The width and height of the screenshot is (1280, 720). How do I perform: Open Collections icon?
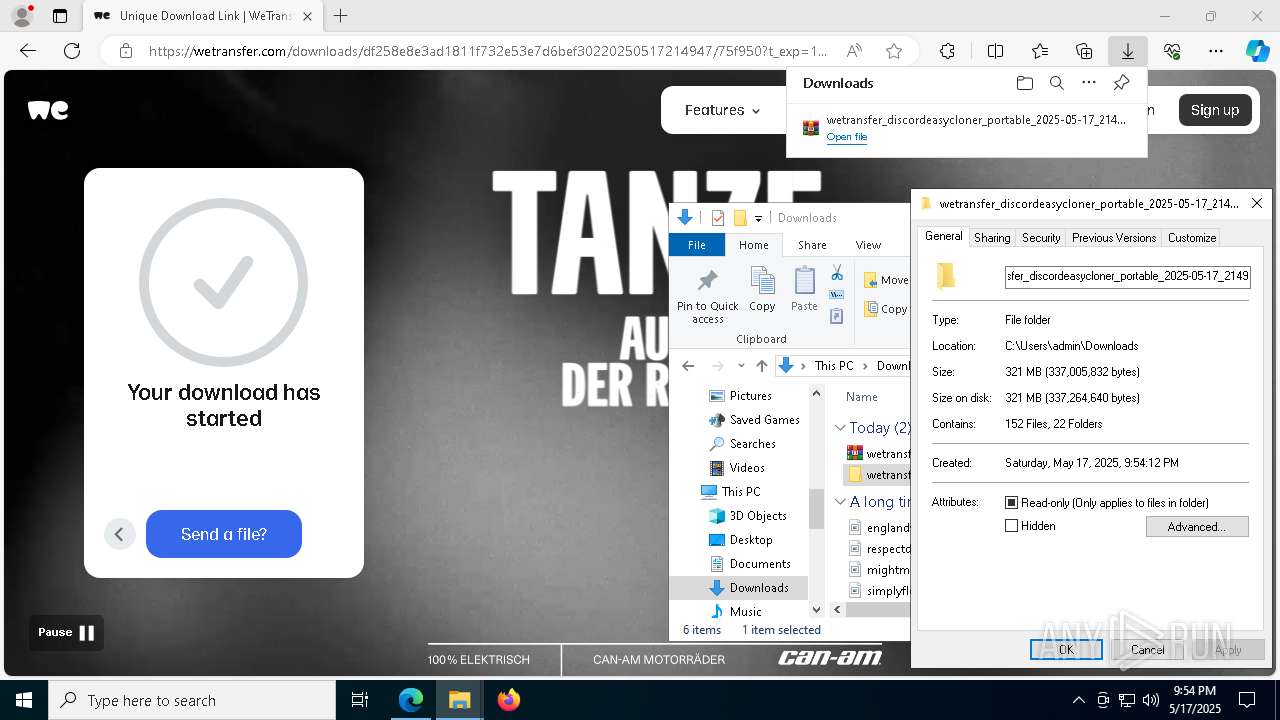(1084, 51)
